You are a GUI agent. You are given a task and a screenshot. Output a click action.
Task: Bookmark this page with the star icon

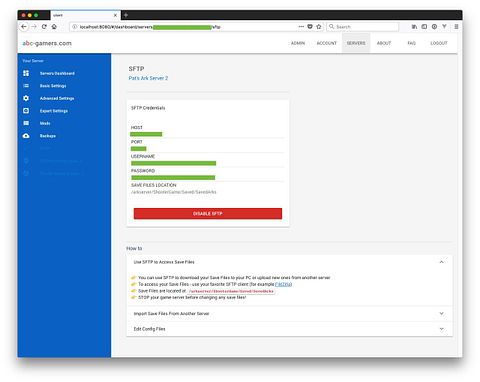319,27
